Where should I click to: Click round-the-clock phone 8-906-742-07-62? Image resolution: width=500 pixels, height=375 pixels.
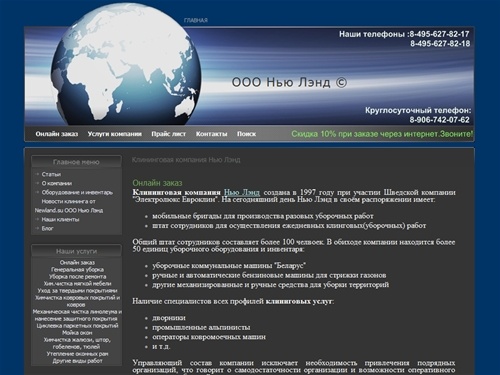pos(439,120)
